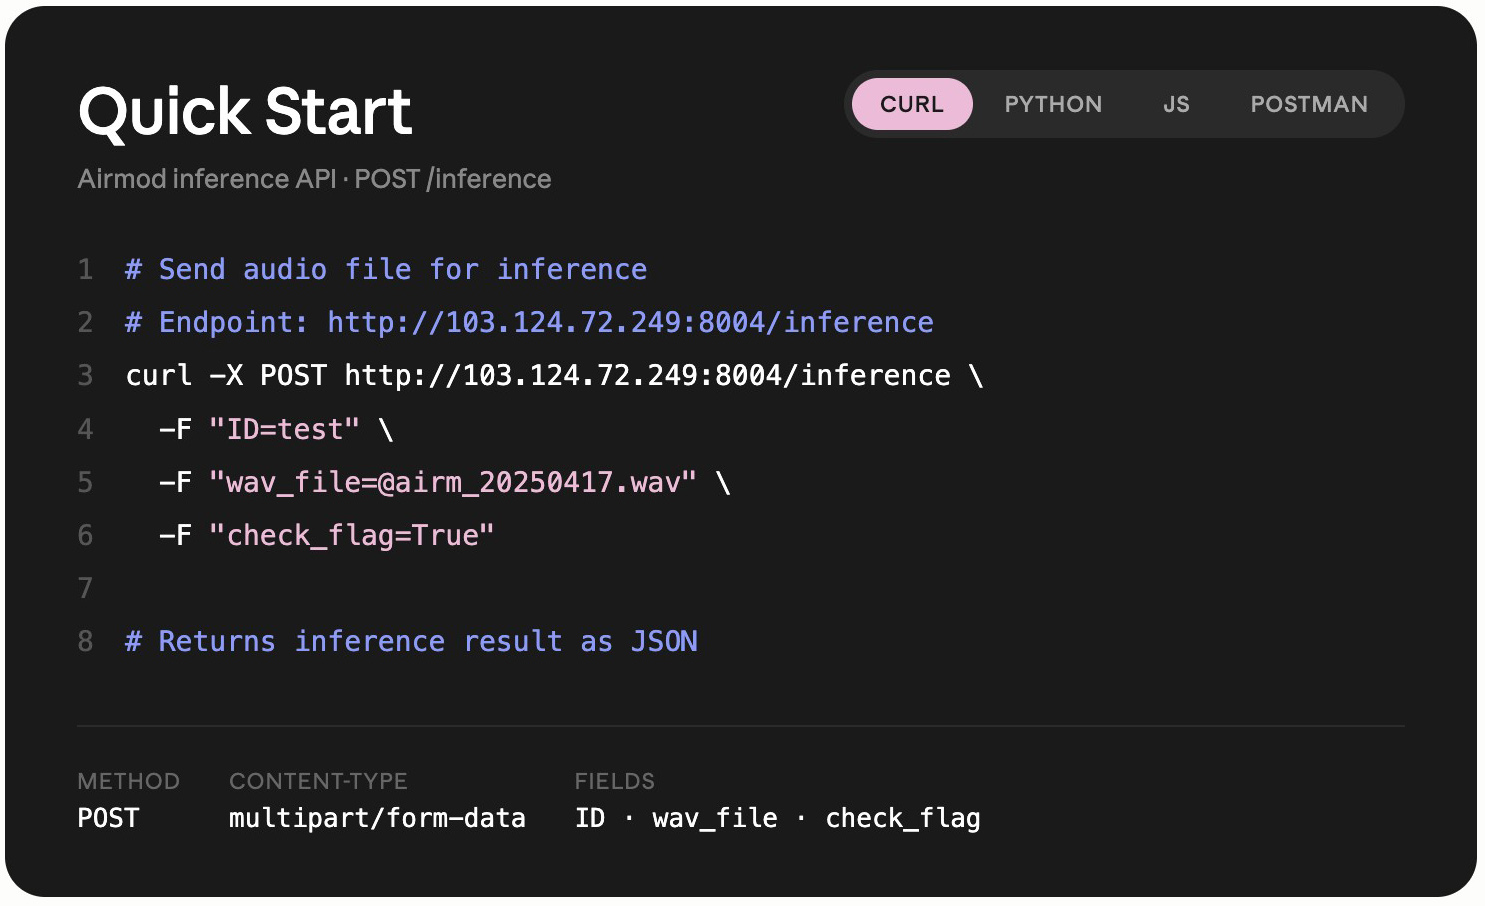Click the 'CONTENT-TYPE' label

click(x=318, y=781)
